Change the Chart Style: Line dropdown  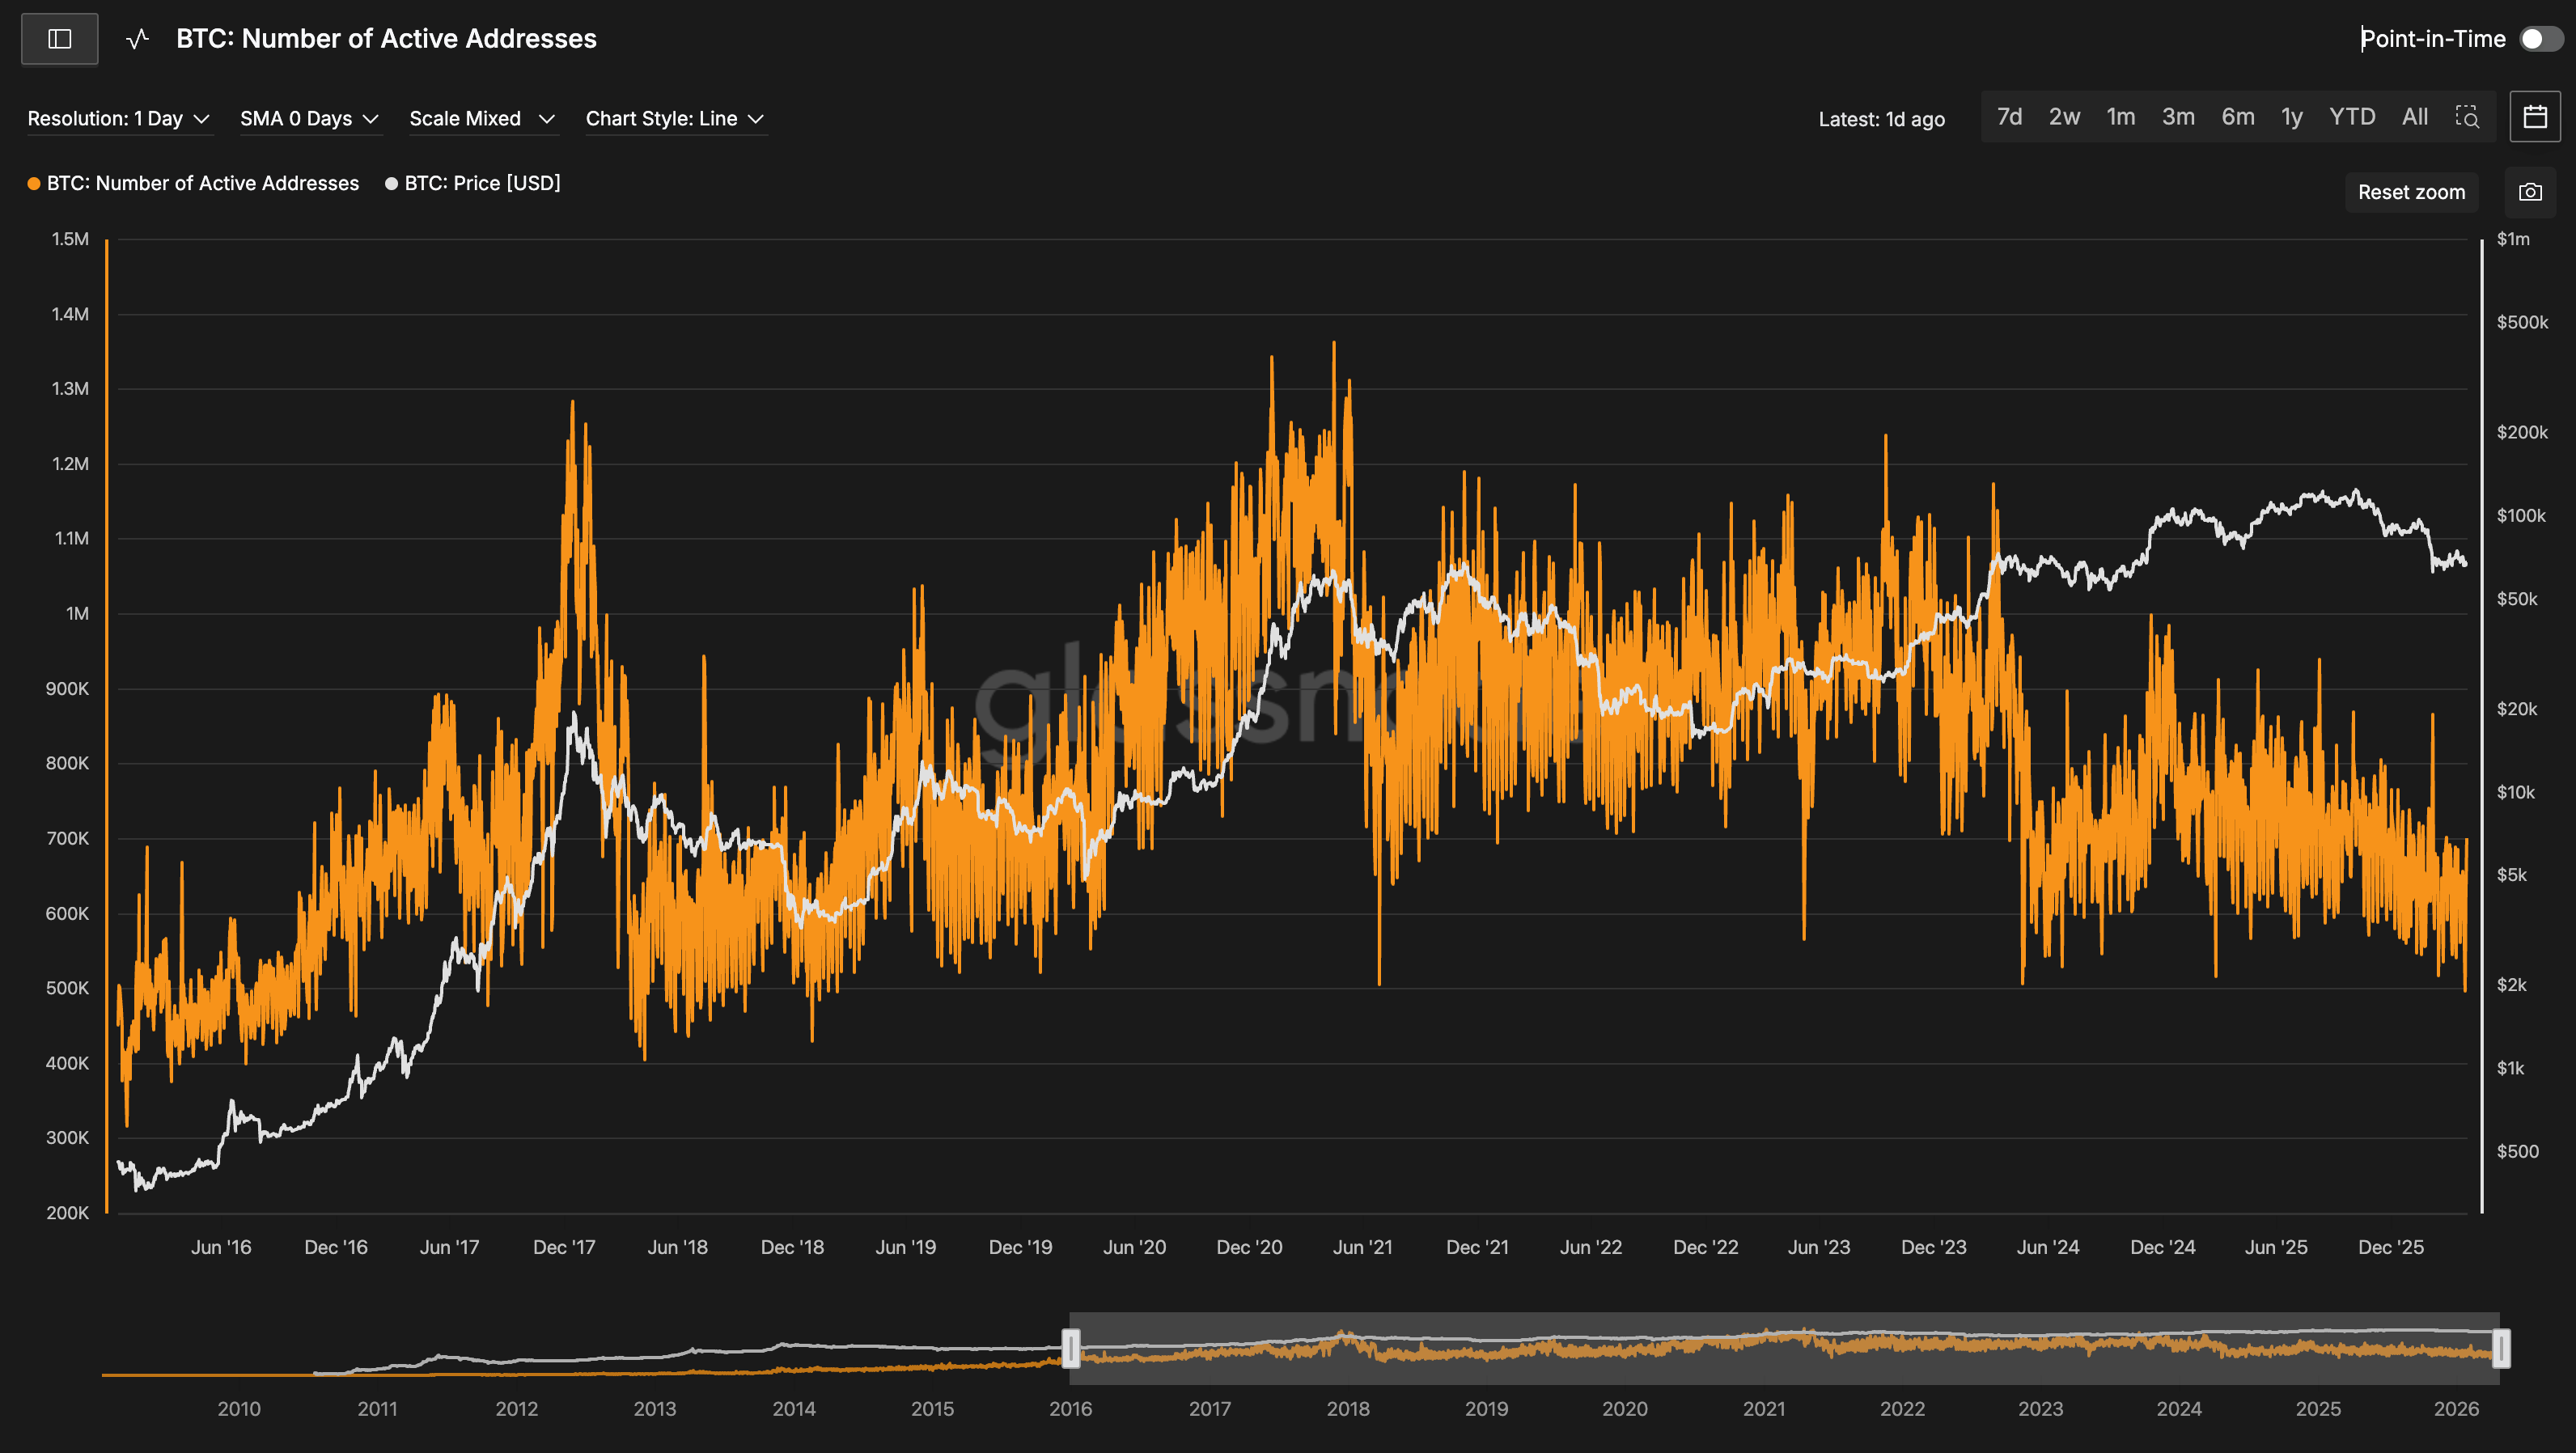675,119
